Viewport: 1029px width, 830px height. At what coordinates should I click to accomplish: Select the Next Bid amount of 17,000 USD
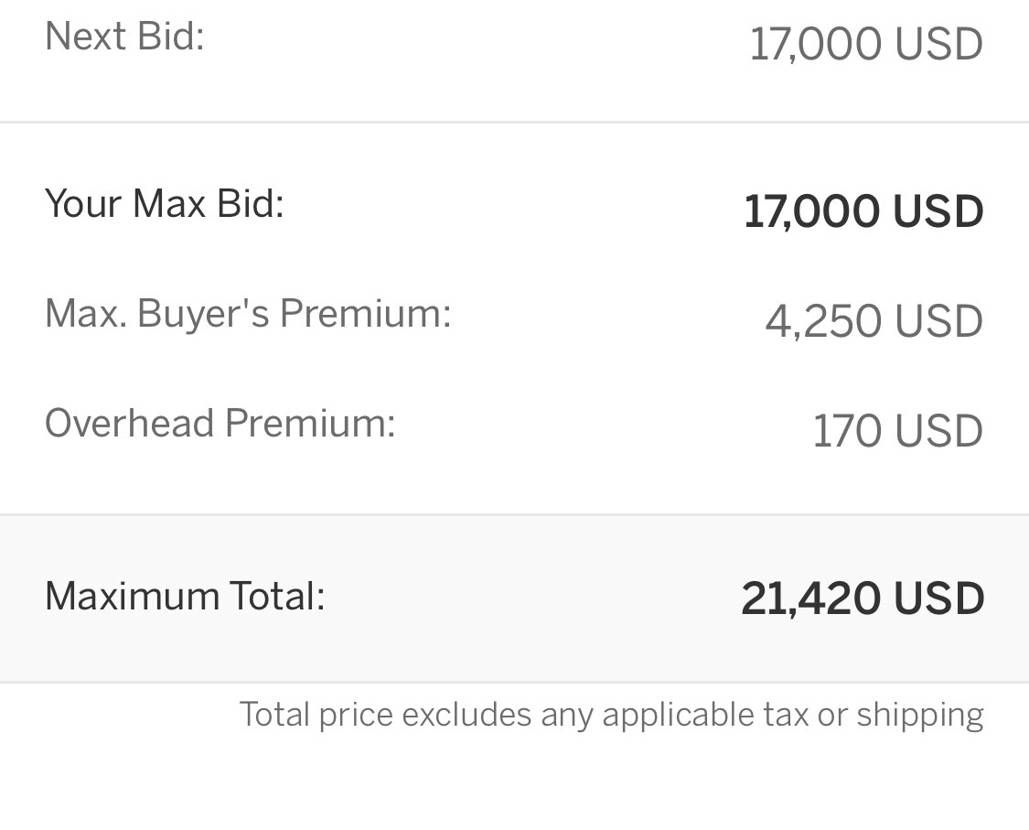tap(866, 45)
